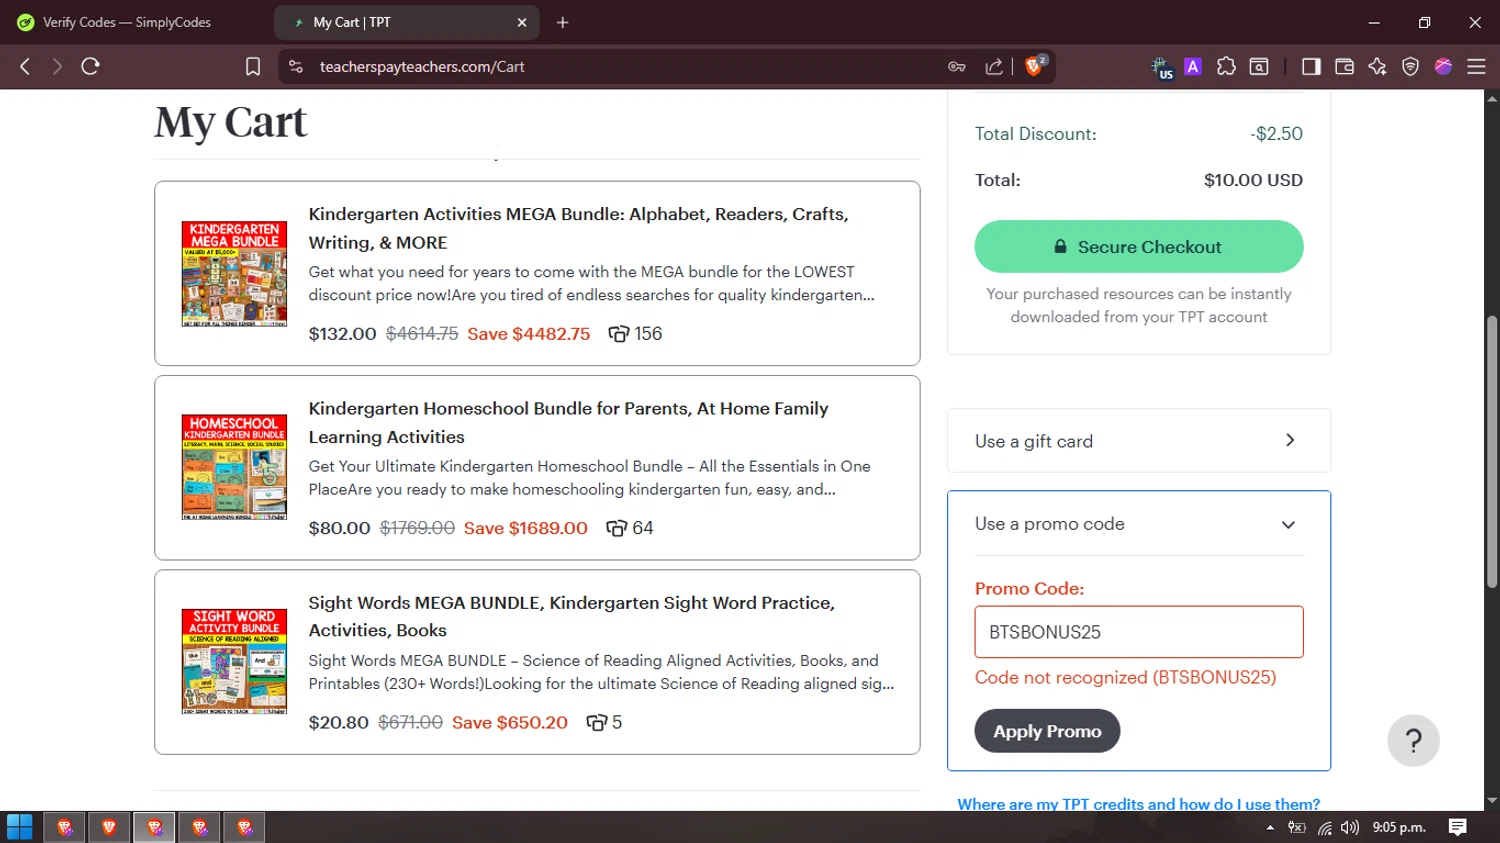Bookmark this page with the bookmark icon

[x=253, y=66]
